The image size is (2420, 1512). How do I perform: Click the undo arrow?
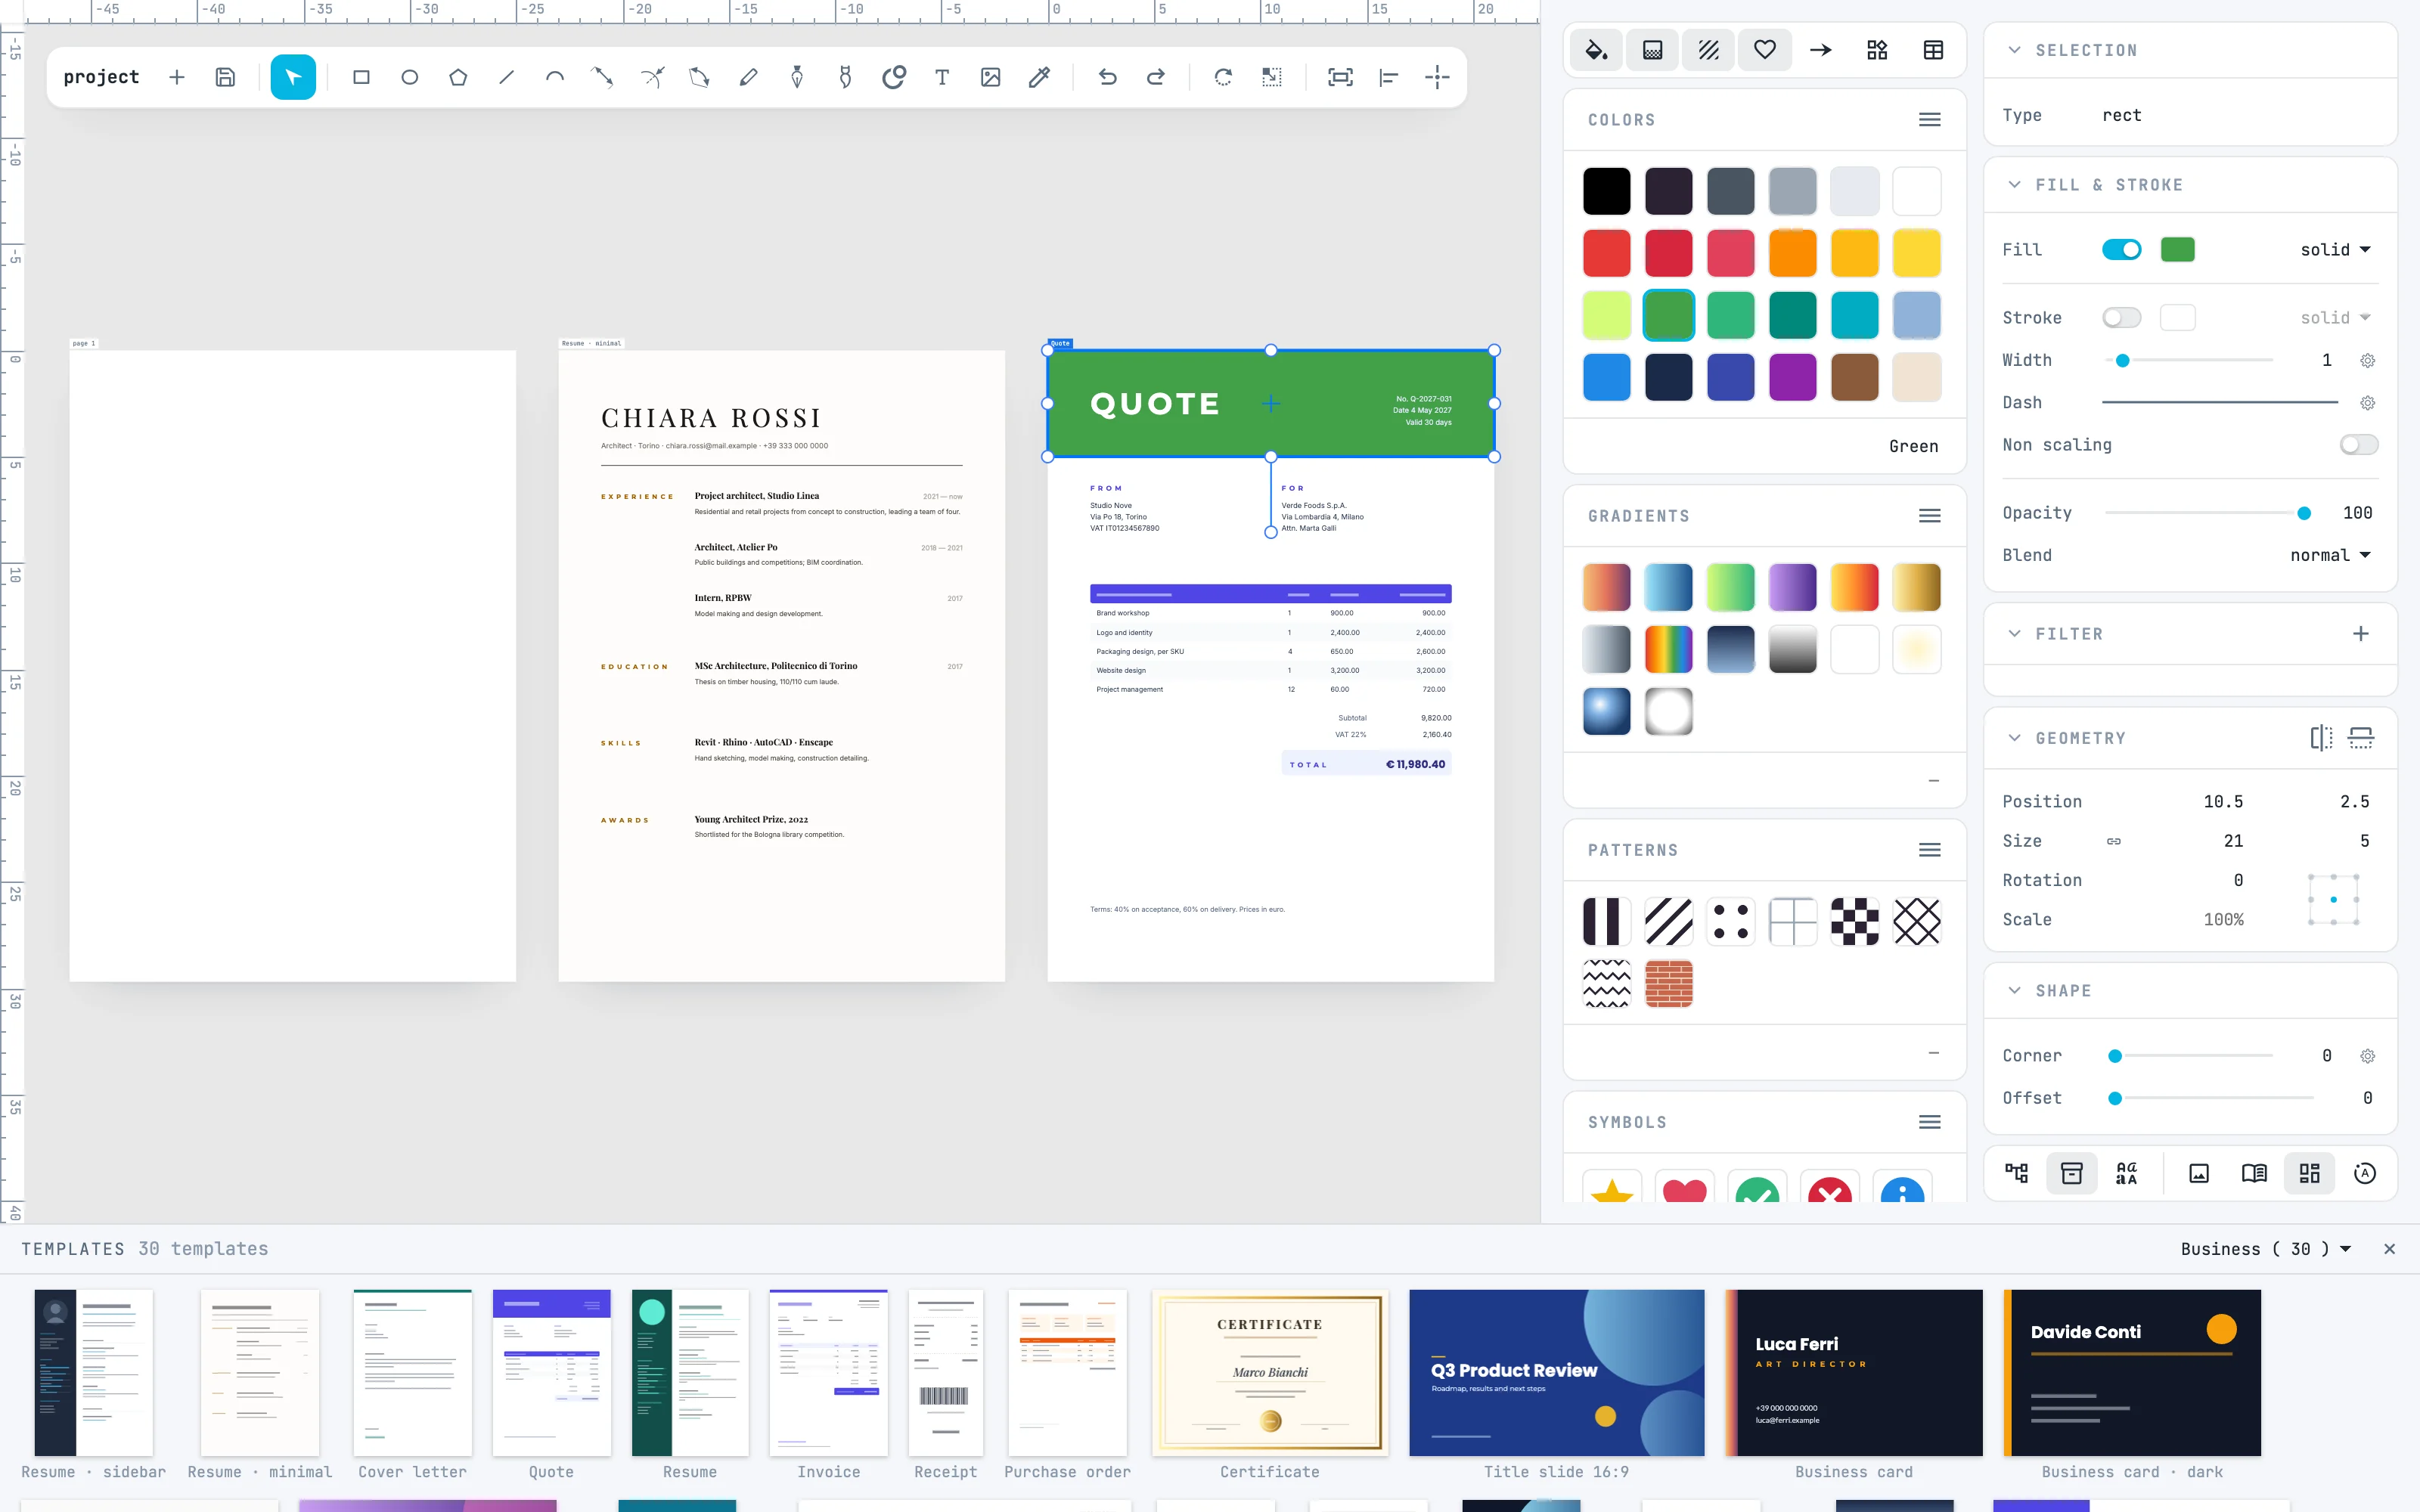coord(1107,77)
